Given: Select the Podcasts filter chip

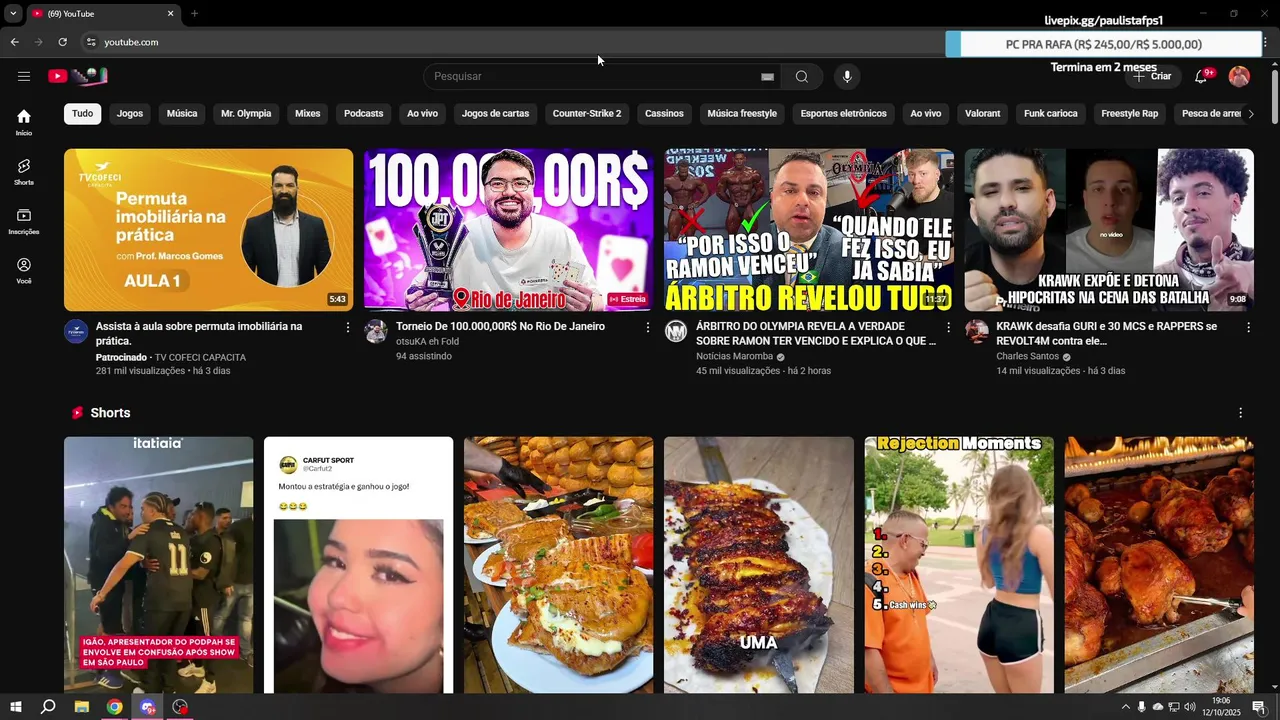Looking at the screenshot, I should 364,114.
